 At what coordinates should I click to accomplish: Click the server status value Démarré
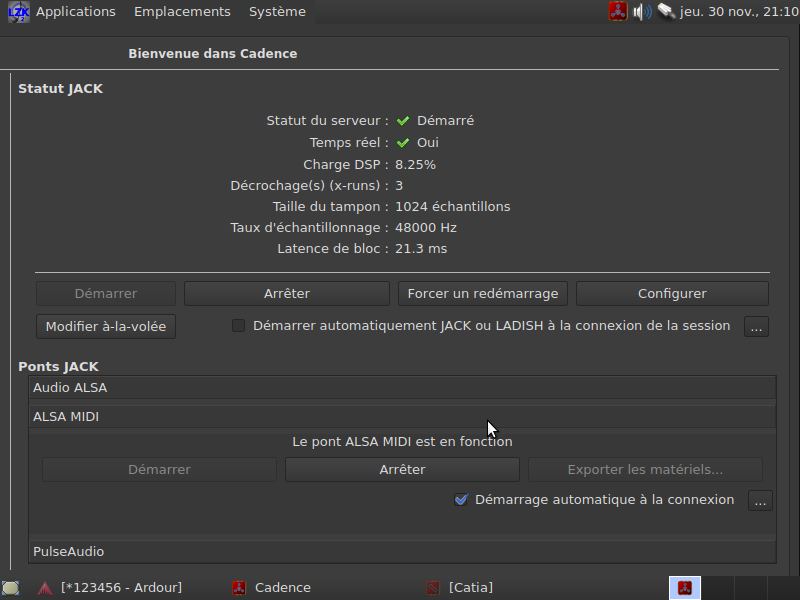[x=445, y=121]
